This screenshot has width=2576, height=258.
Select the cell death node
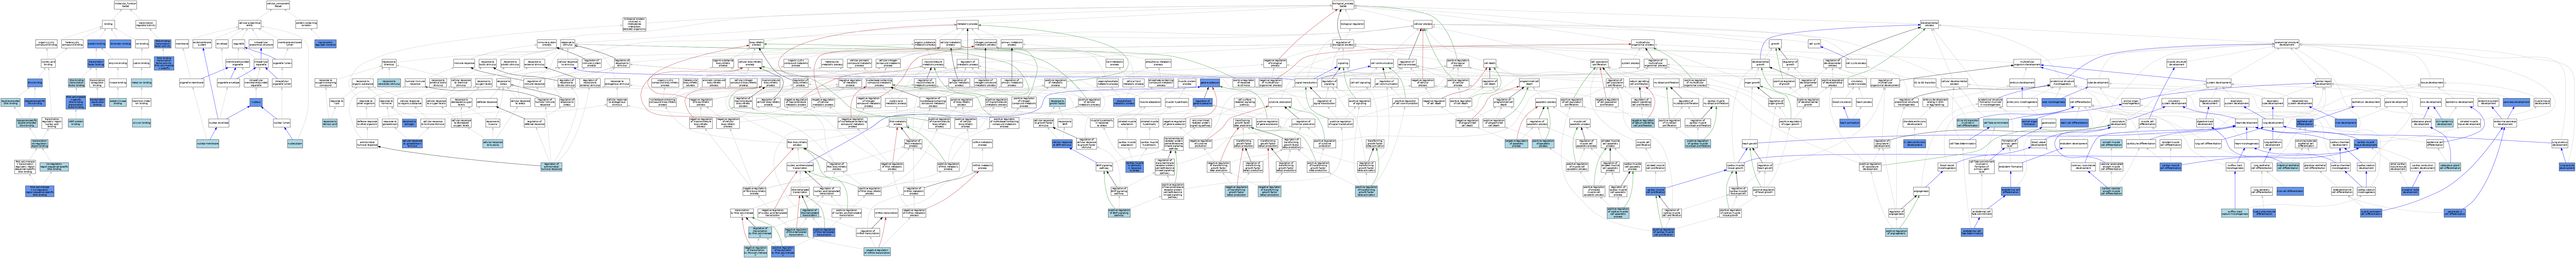click(1490, 63)
